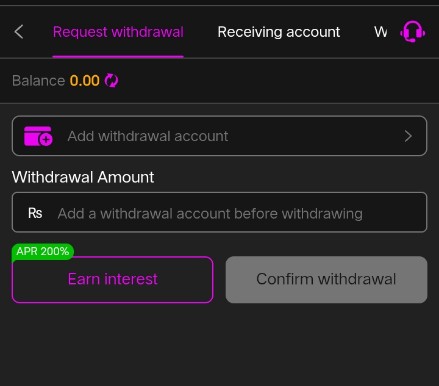
Task: Click the Balance label text
Action: pos(38,81)
